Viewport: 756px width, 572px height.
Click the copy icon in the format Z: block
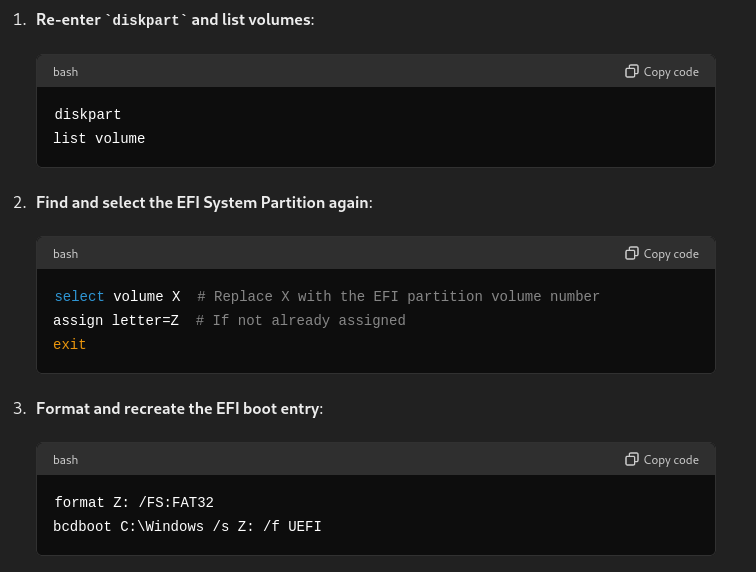(x=632, y=459)
